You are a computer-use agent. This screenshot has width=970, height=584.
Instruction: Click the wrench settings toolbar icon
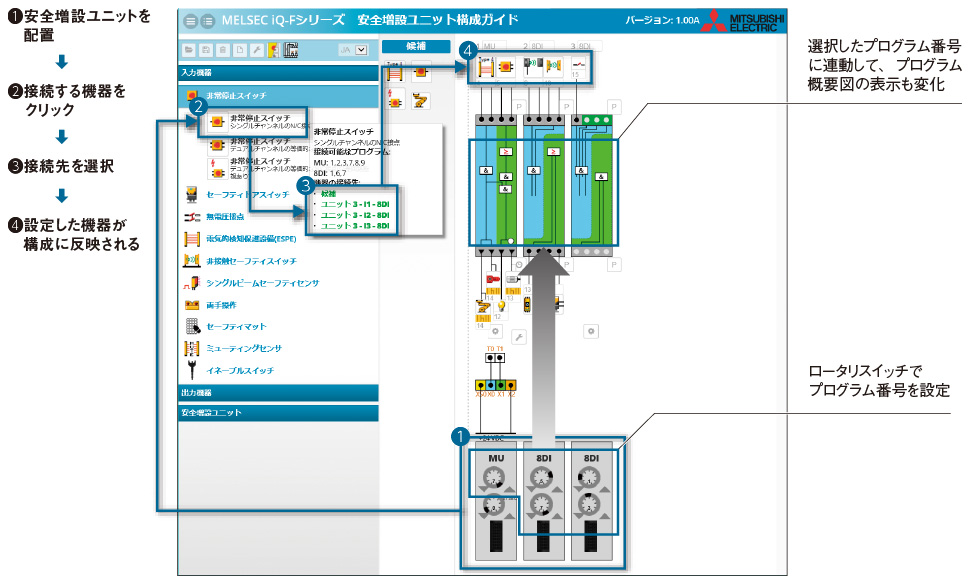256,49
